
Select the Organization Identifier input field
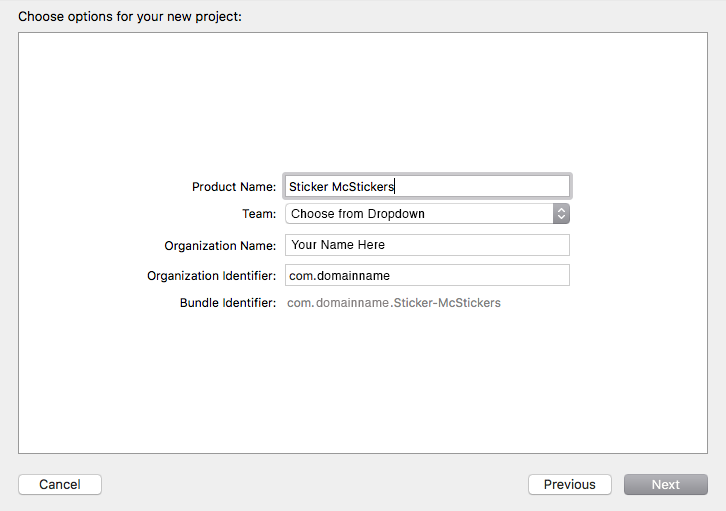click(x=427, y=275)
